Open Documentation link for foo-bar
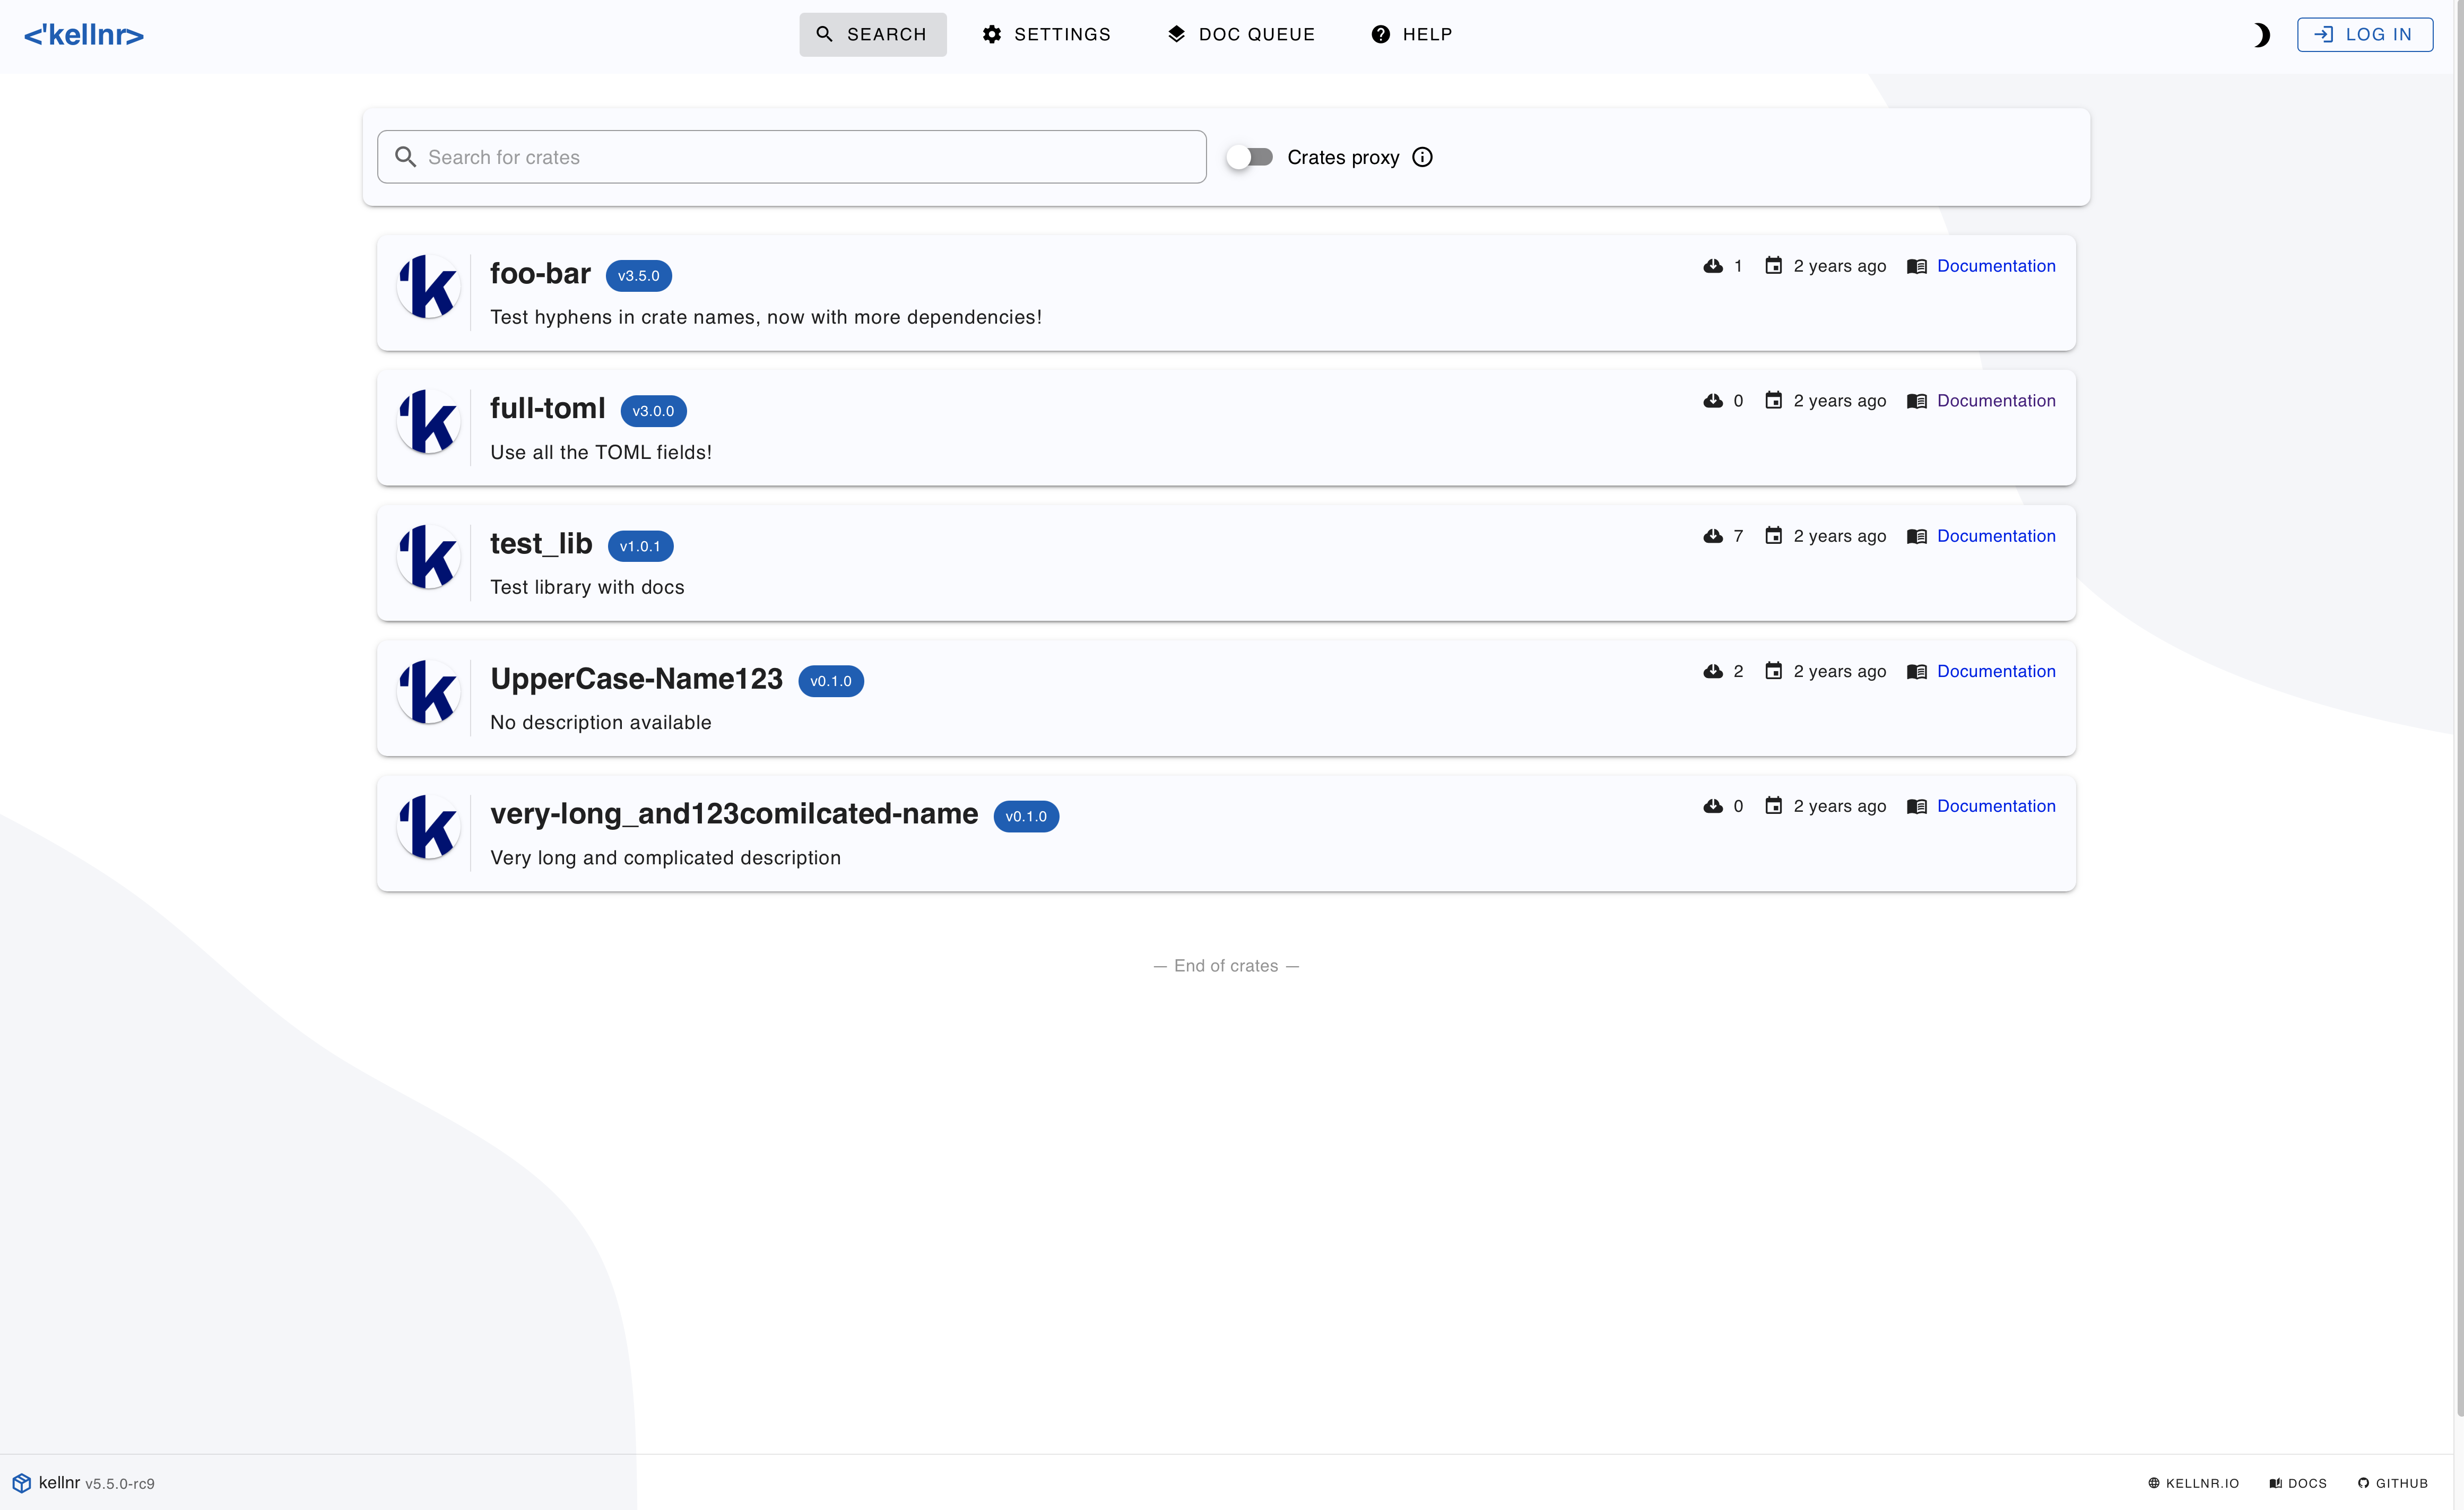2464x1510 pixels. (1996, 266)
